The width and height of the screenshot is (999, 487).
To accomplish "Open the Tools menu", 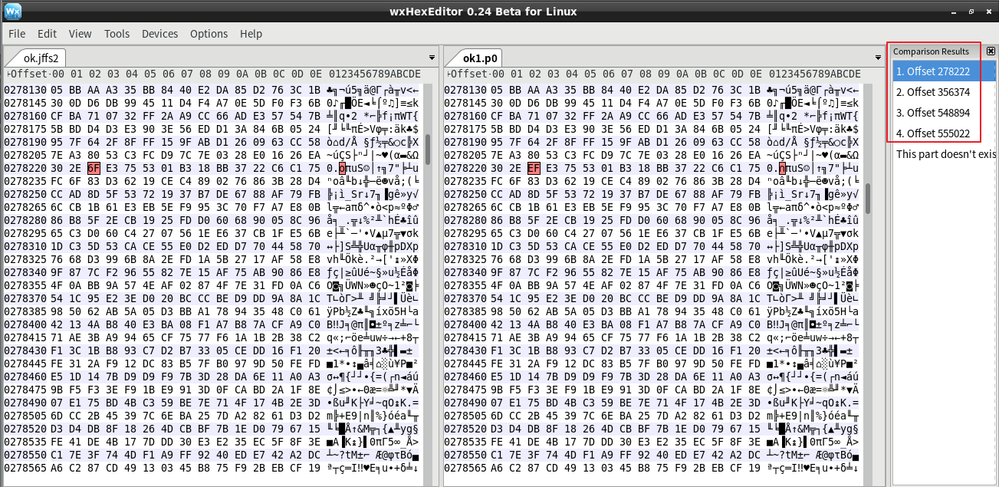I will pyautogui.click(x=117, y=34).
